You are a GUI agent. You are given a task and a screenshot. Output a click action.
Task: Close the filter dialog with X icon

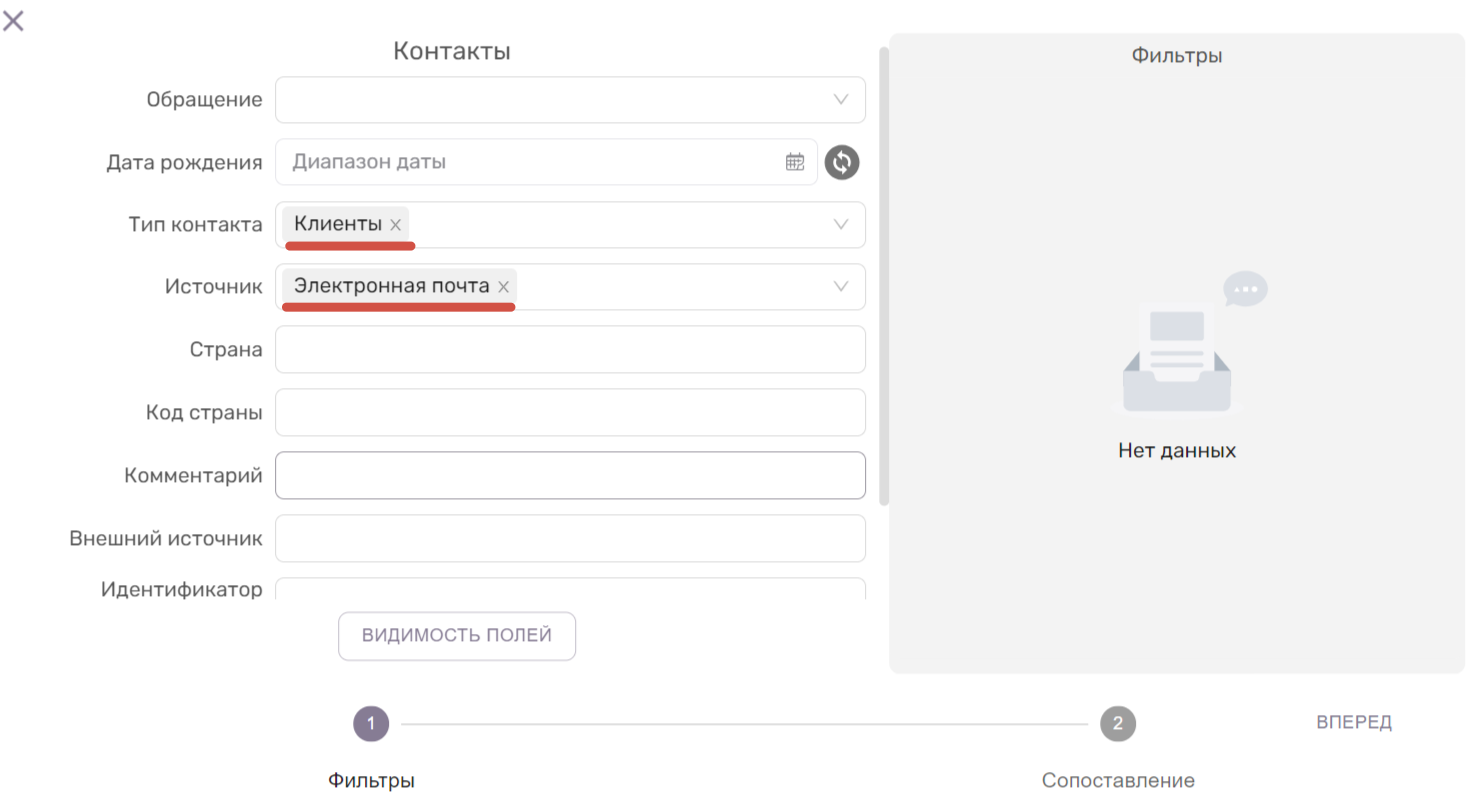[x=13, y=20]
